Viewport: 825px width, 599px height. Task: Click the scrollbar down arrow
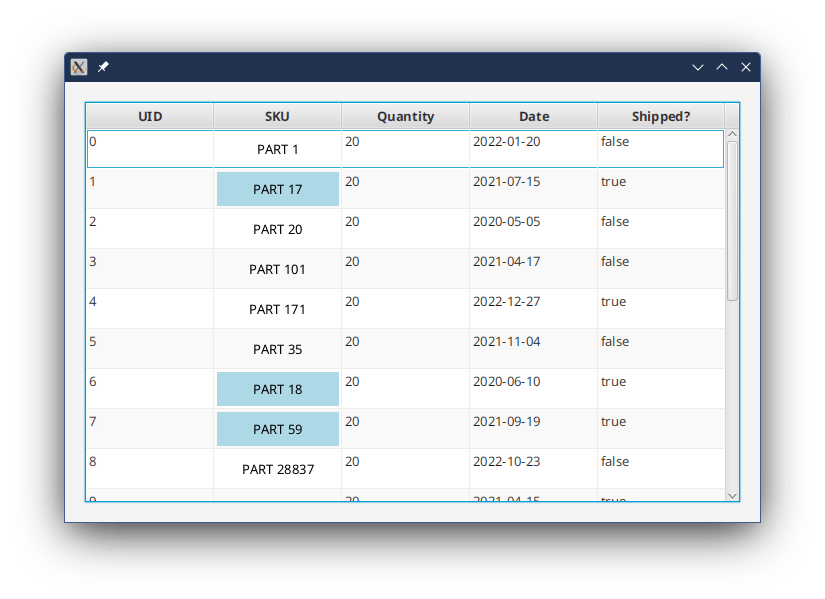click(x=731, y=494)
